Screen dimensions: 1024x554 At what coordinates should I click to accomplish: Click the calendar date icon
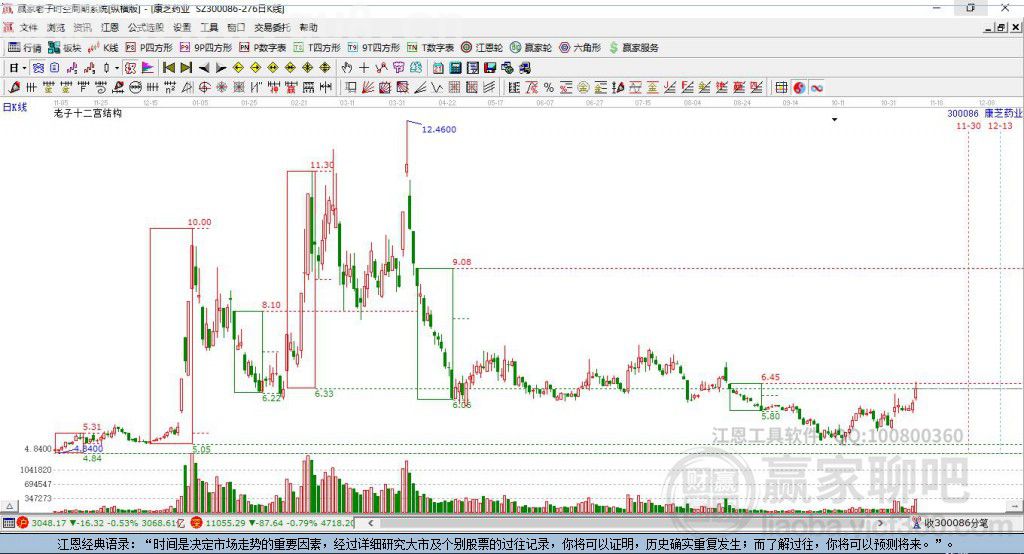[438, 68]
